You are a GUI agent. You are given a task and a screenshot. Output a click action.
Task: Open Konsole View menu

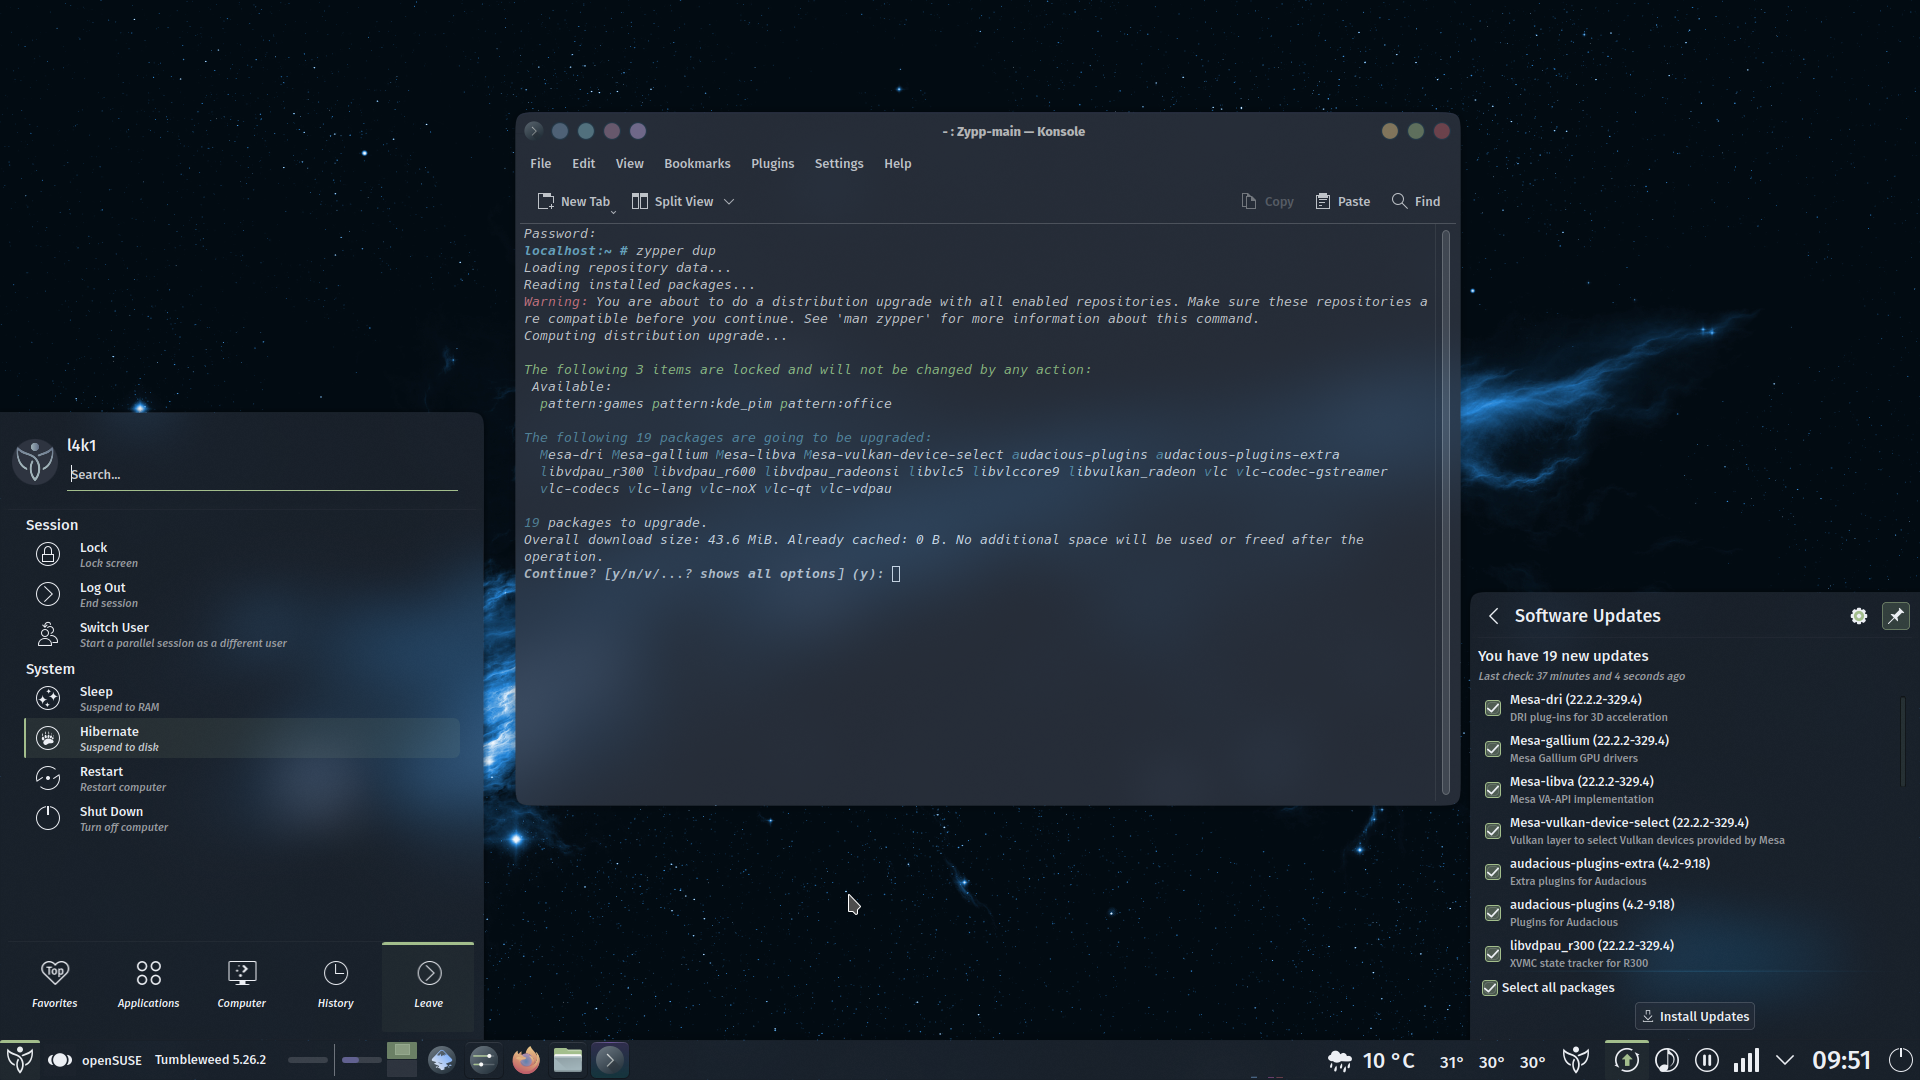point(629,163)
